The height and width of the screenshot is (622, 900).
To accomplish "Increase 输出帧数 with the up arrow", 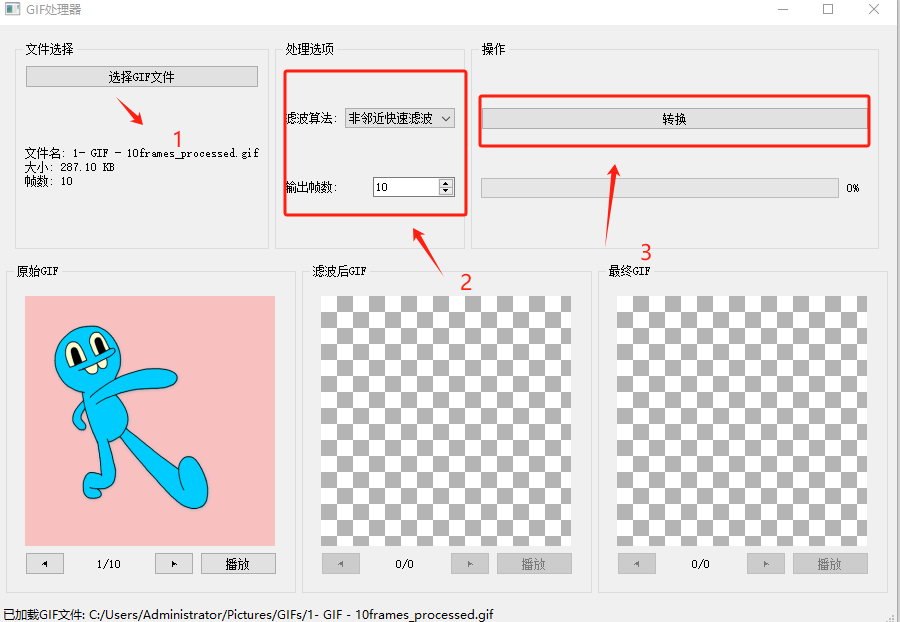I will click(x=446, y=182).
